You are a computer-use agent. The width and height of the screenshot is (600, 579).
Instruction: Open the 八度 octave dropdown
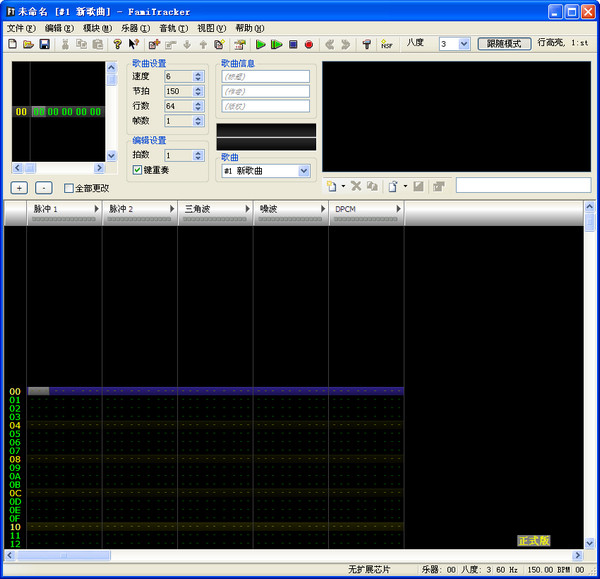(x=463, y=44)
